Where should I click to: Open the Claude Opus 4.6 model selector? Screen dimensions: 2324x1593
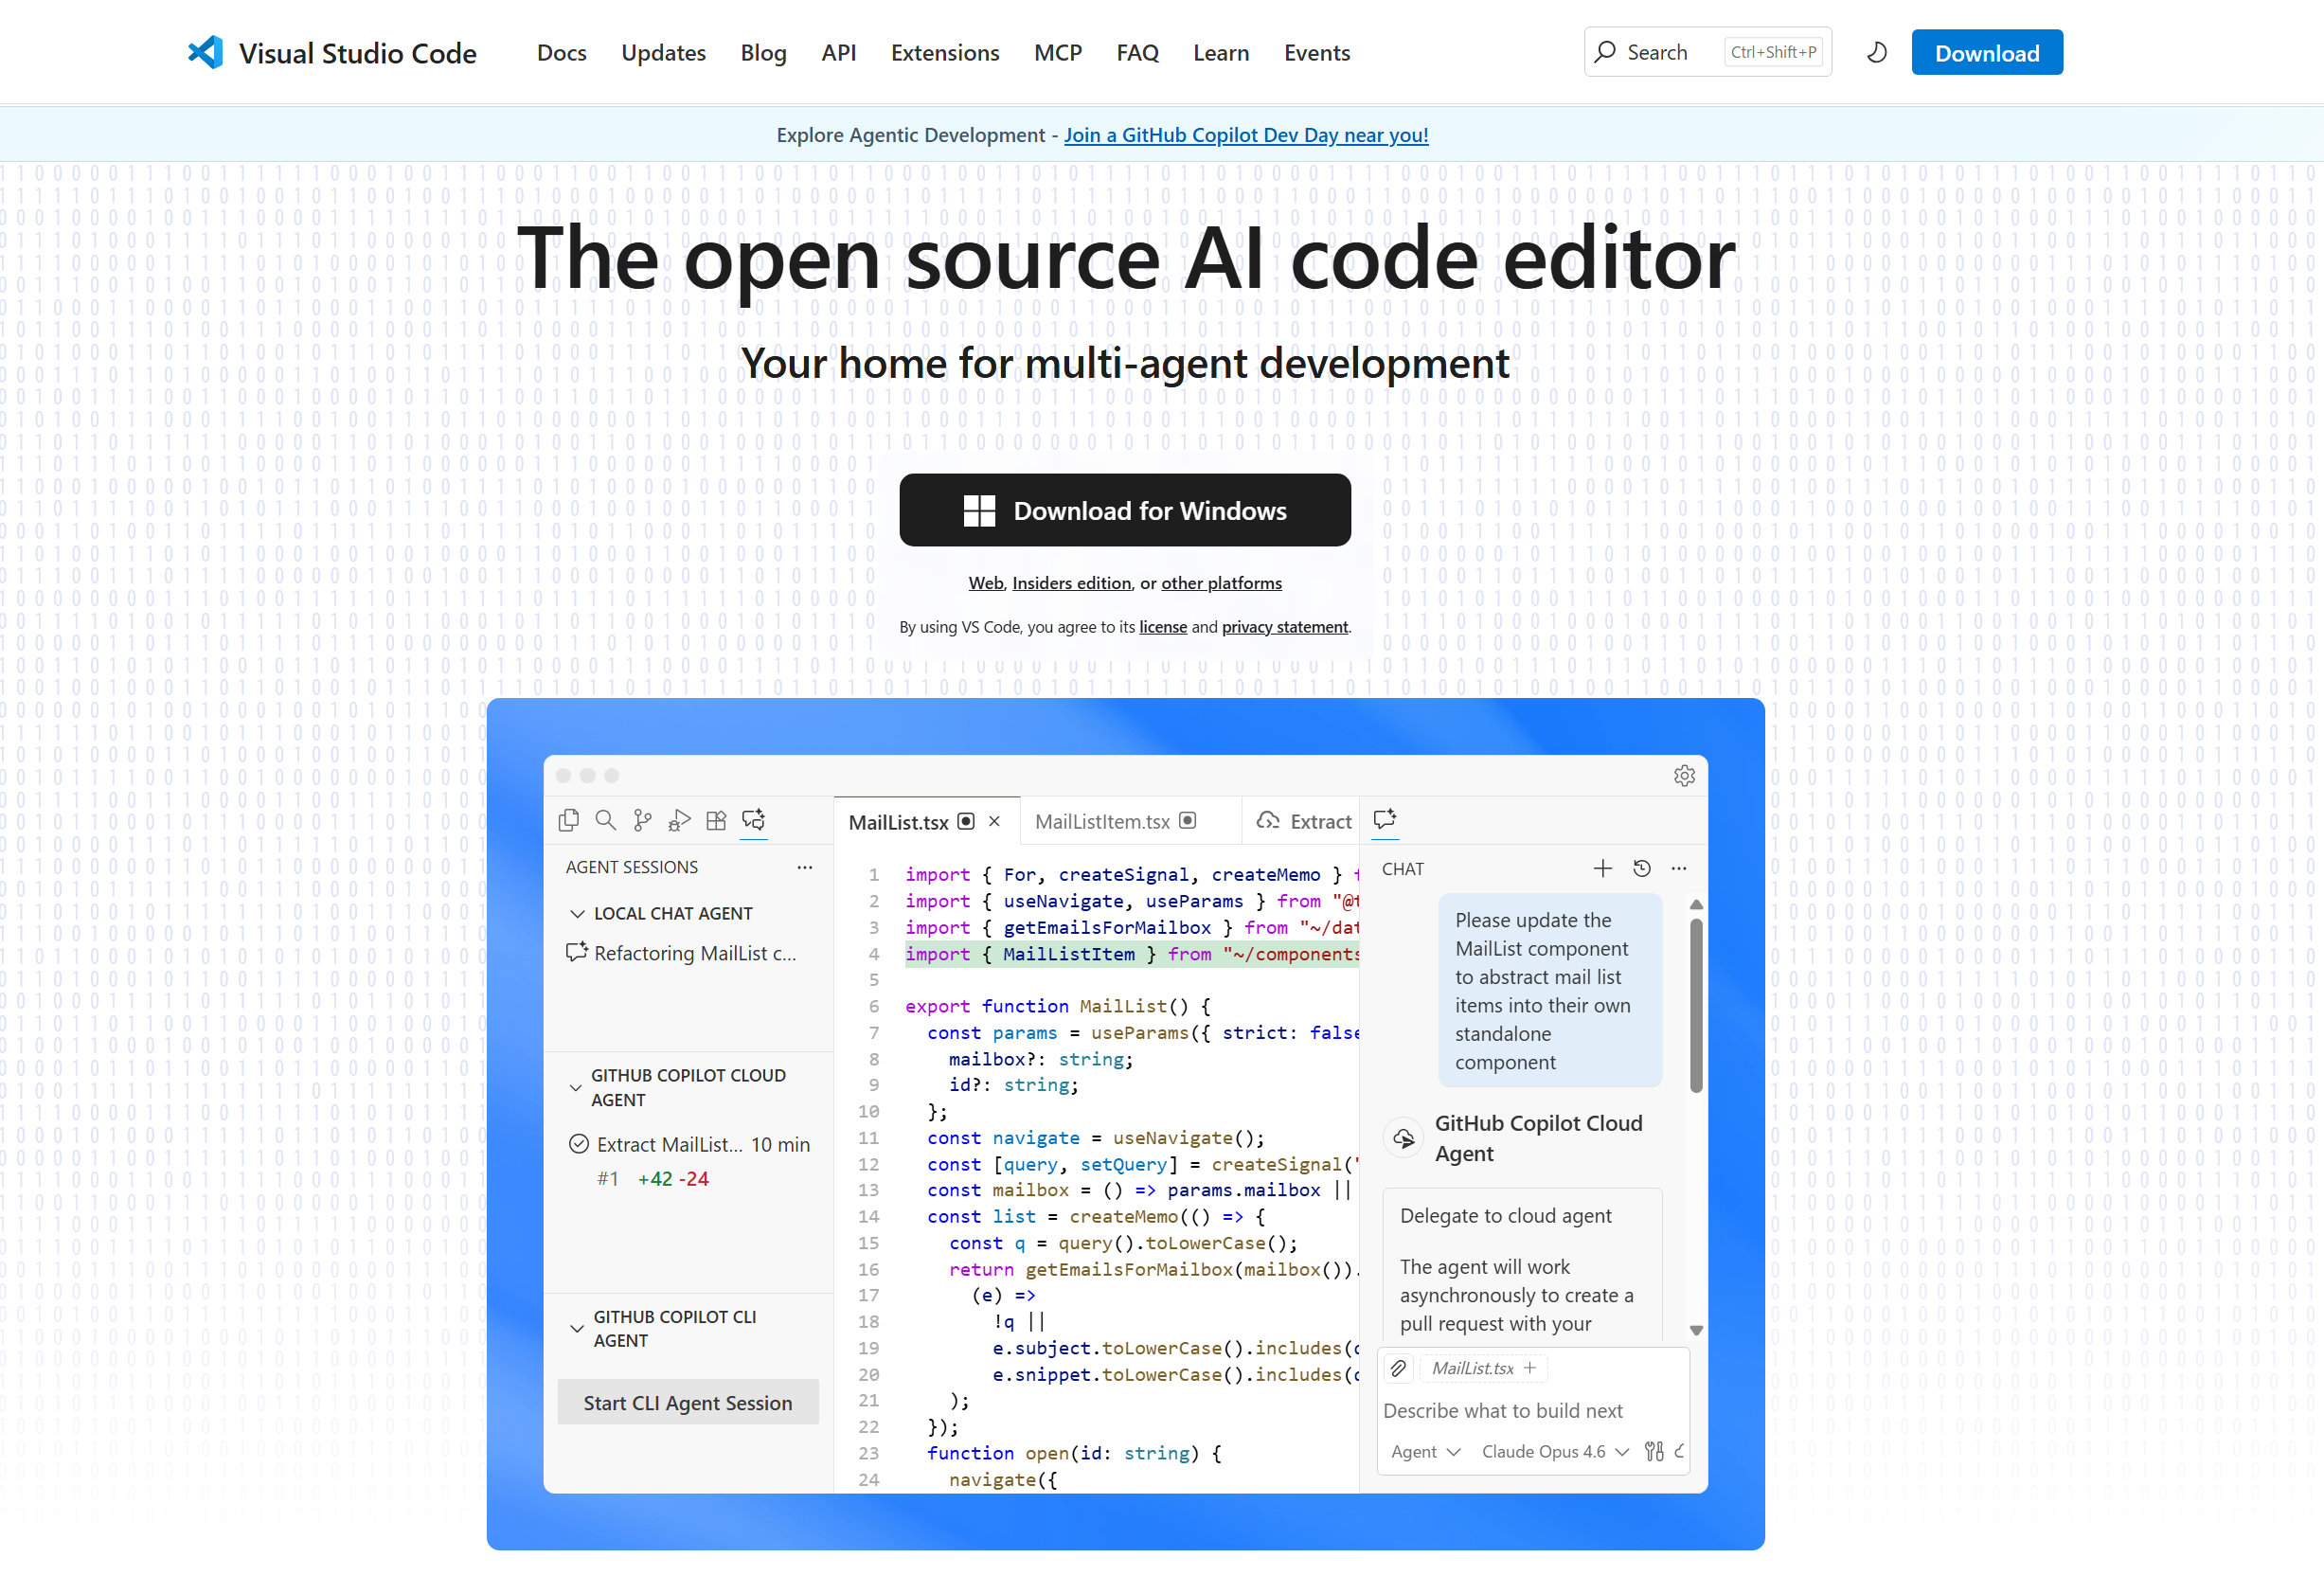[1554, 1451]
